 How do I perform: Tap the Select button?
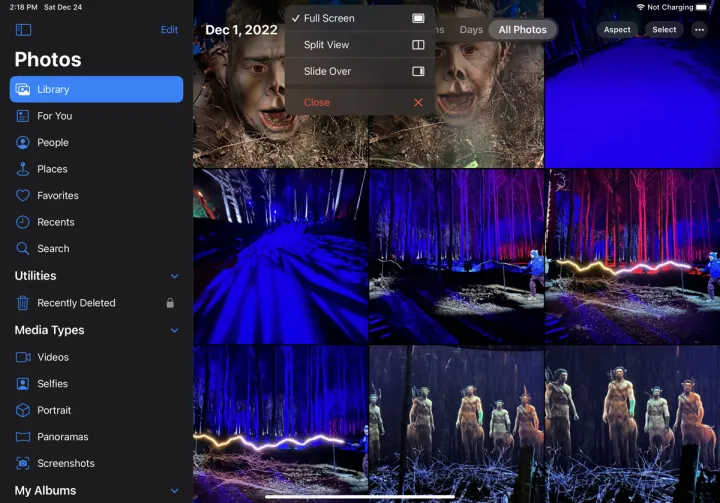(664, 30)
